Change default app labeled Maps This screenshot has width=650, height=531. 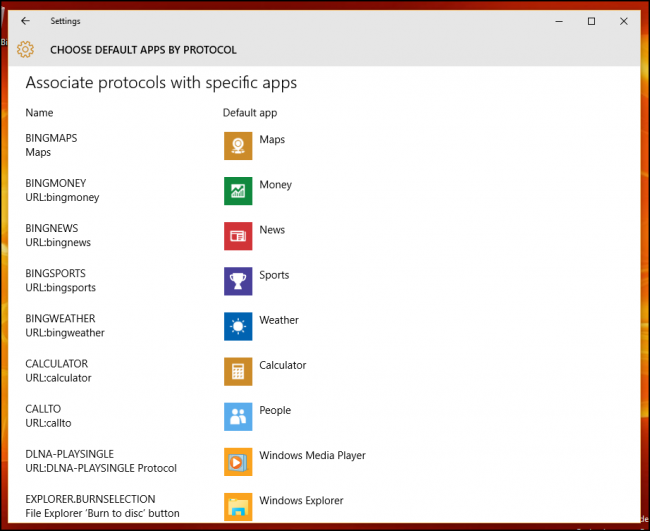coord(272,139)
